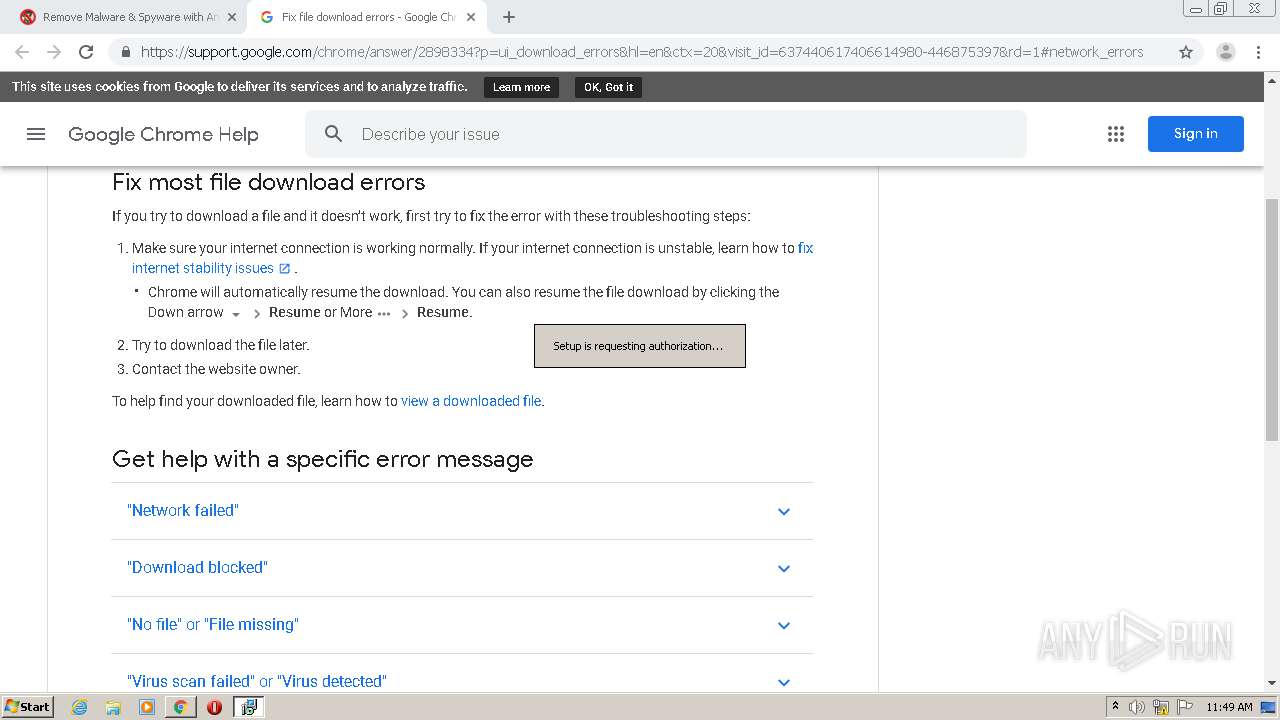Open the red Opera taskbar icon
The width and height of the screenshot is (1280, 720).
coord(214,707)
